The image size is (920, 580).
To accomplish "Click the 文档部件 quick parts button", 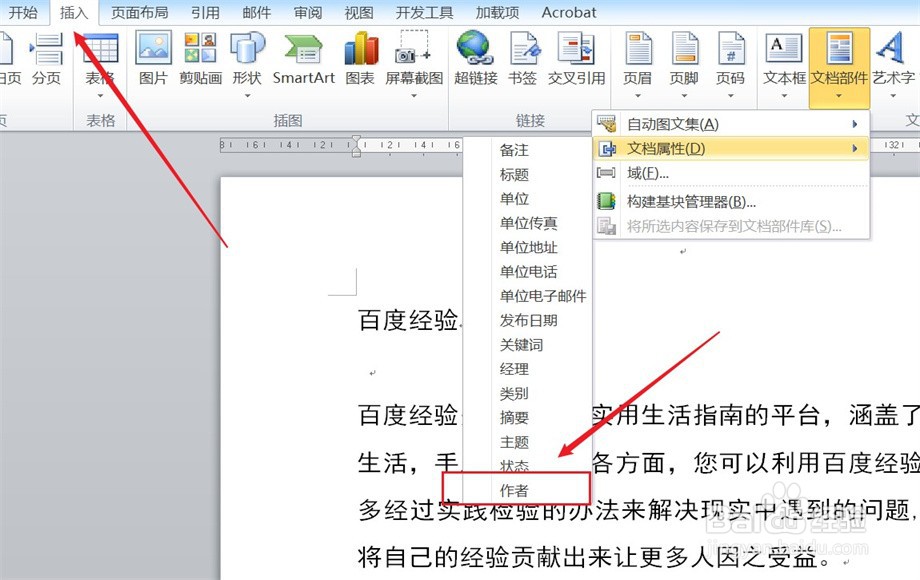I will point(839,67).
